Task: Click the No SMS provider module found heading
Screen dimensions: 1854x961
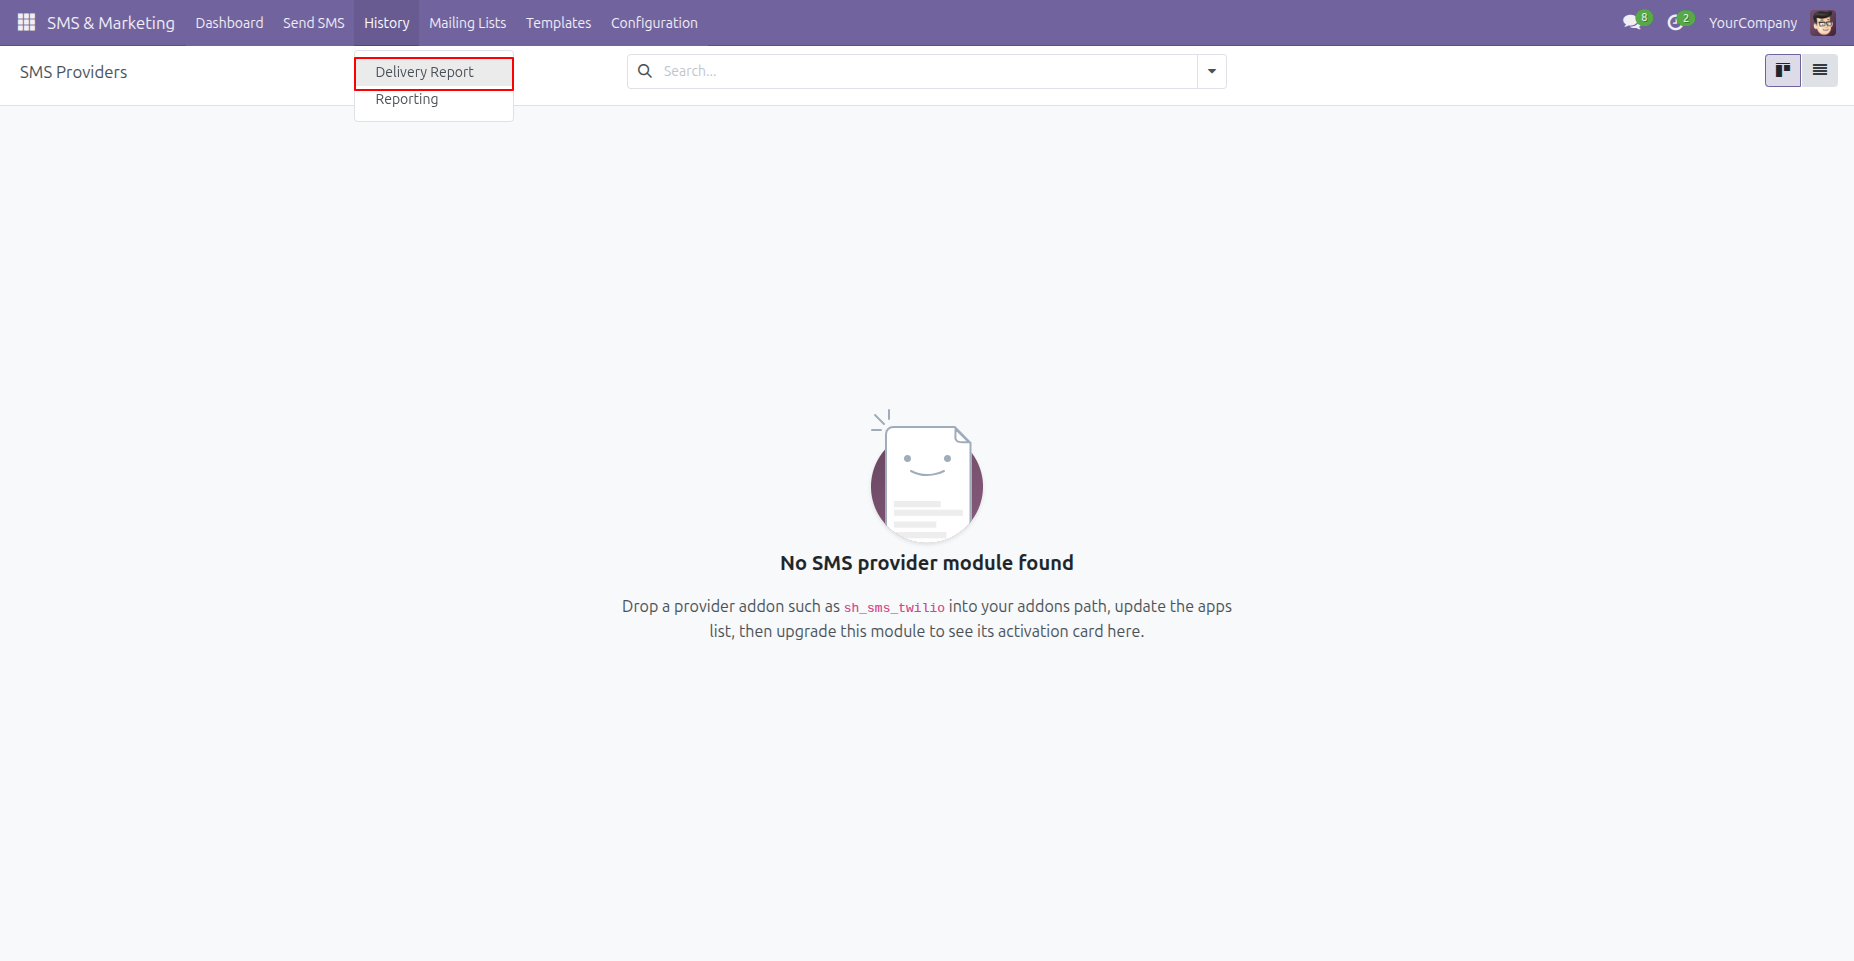Action: [x=927, y=563]
